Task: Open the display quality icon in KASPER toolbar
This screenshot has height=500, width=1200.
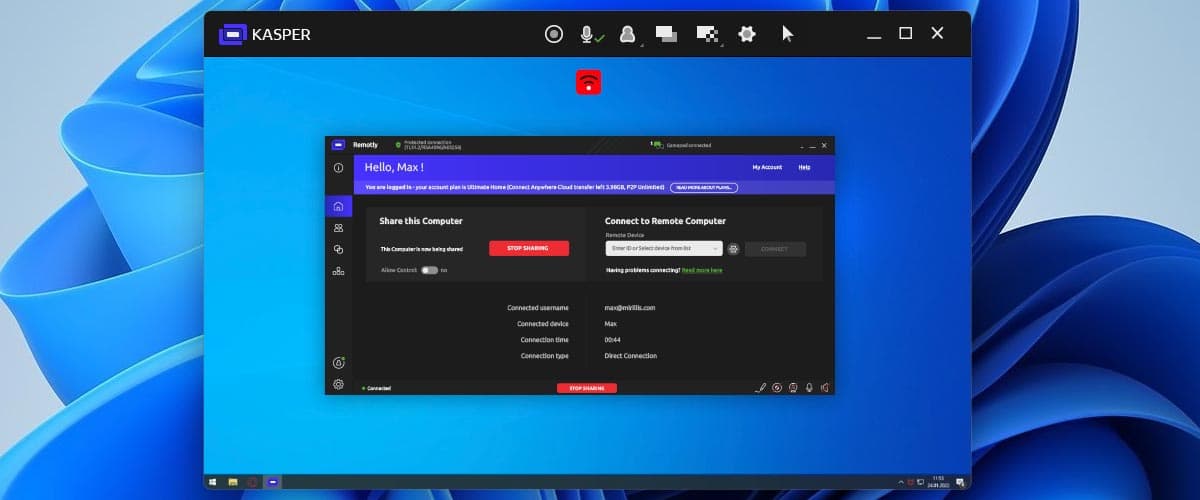Action: pyautogui.click(x=707, y=34)
